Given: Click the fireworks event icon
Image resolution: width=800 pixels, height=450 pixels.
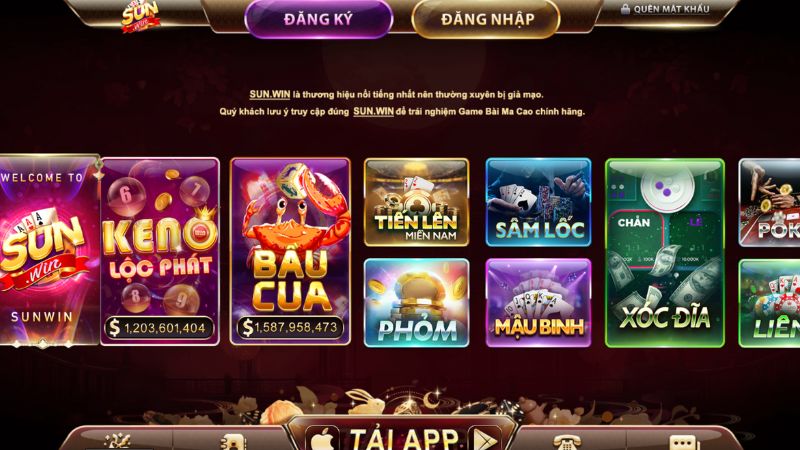Looking at the screenshot, I should (117, 442).
